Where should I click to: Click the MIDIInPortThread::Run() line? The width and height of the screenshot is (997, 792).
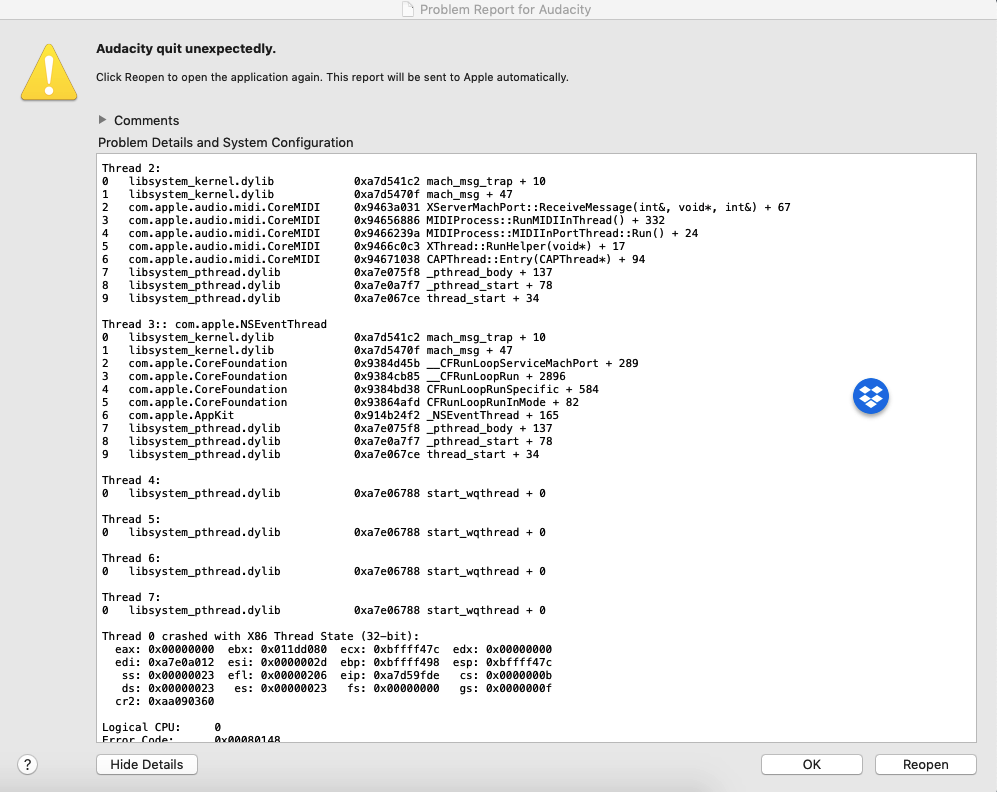click(x=400, y=233)
